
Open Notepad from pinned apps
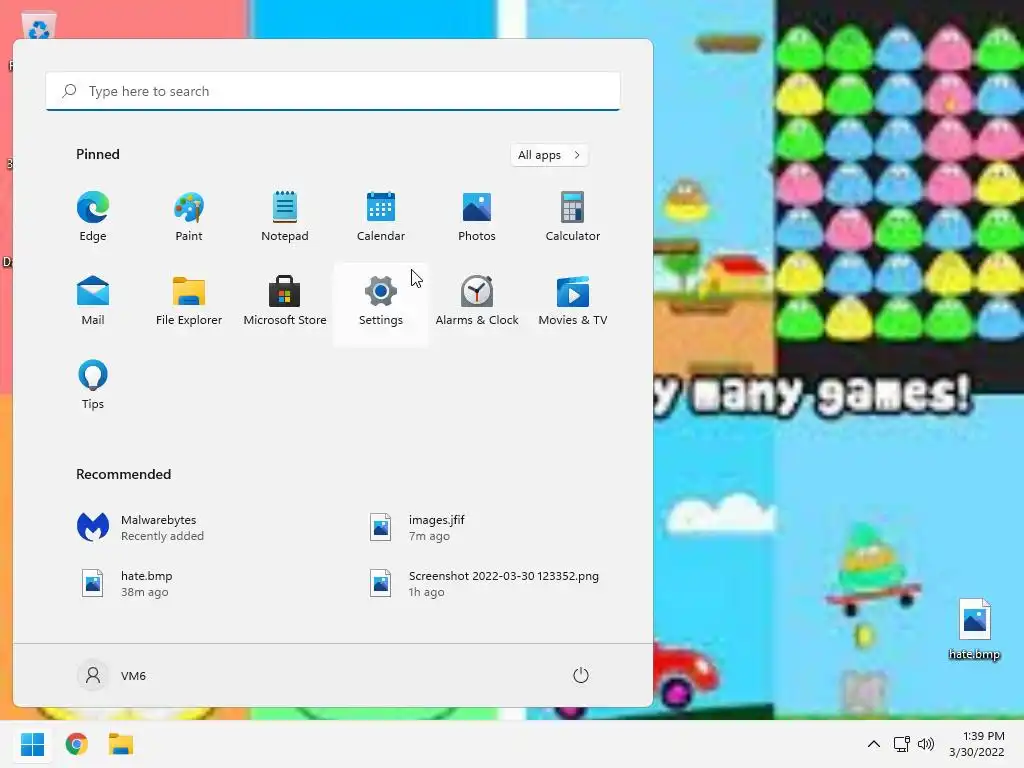point(285,217)
